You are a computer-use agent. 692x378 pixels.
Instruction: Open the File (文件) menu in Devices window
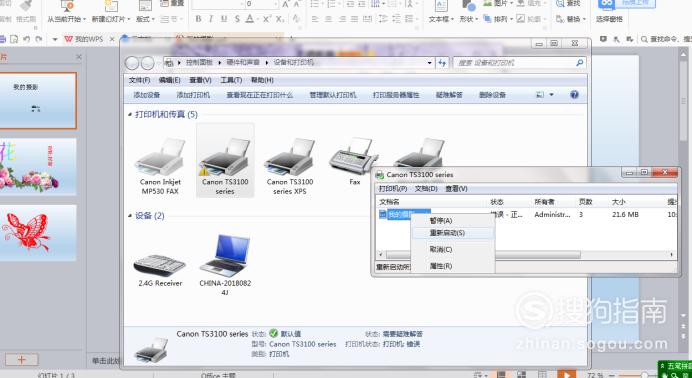pos(139,80)
